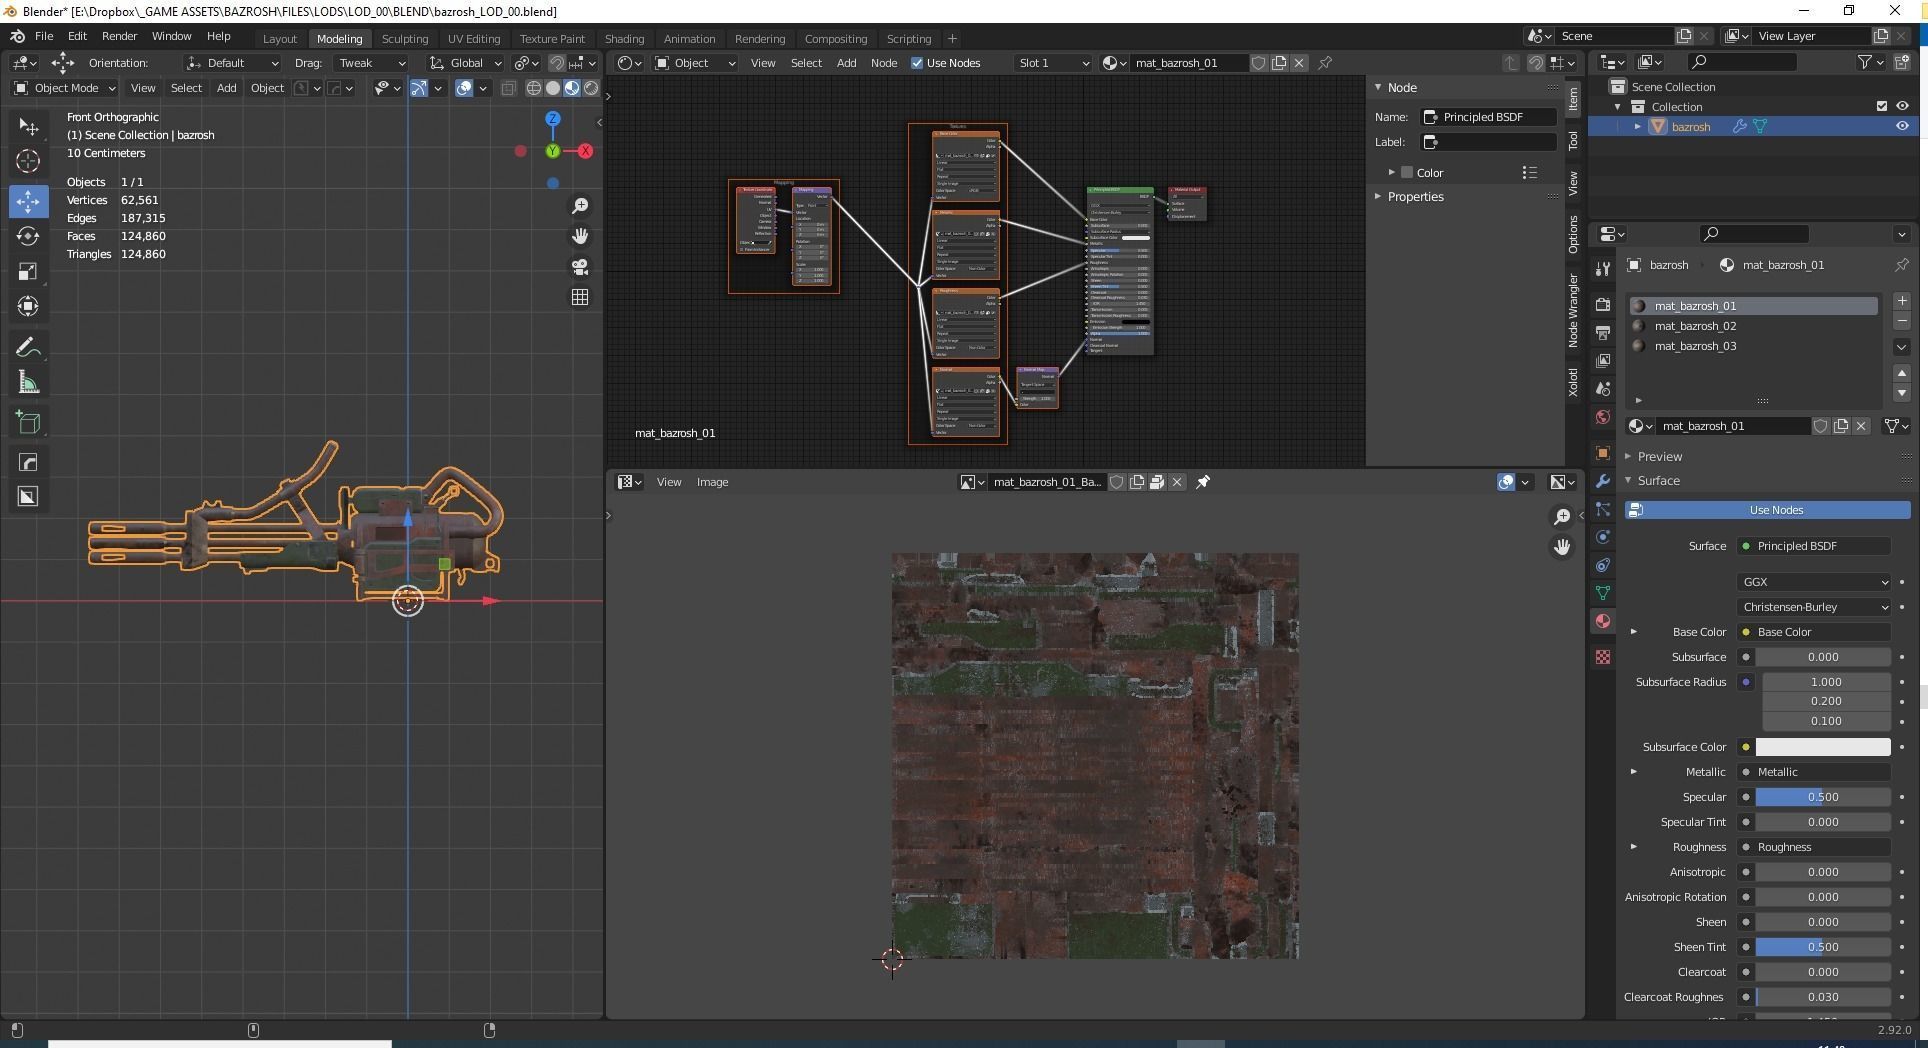1928x1048 pixels.
Task: Activate the Rotate tool
Action: pos(28,236)
